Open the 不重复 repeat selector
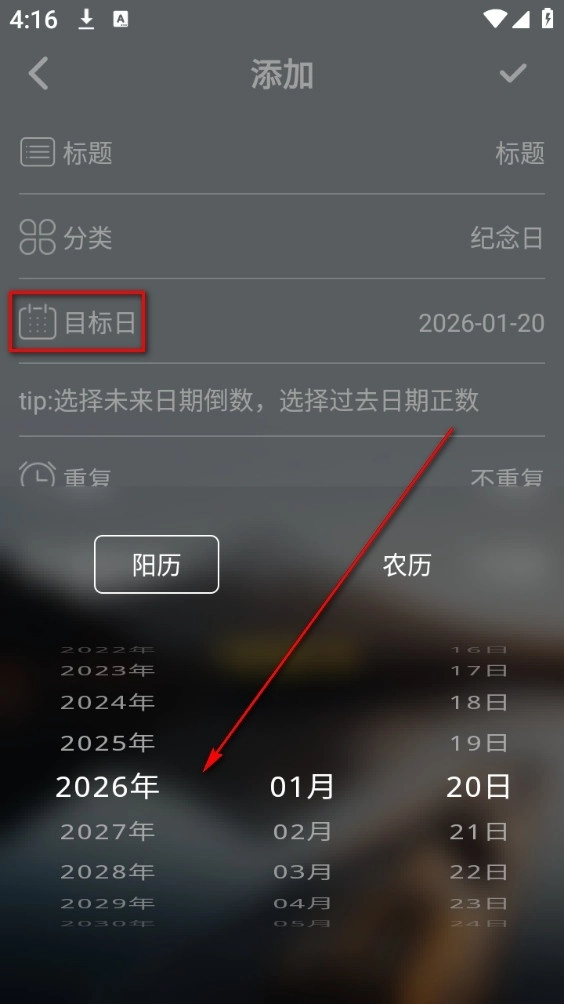Viewport: 564px width, 1004px height. [506, 476]
